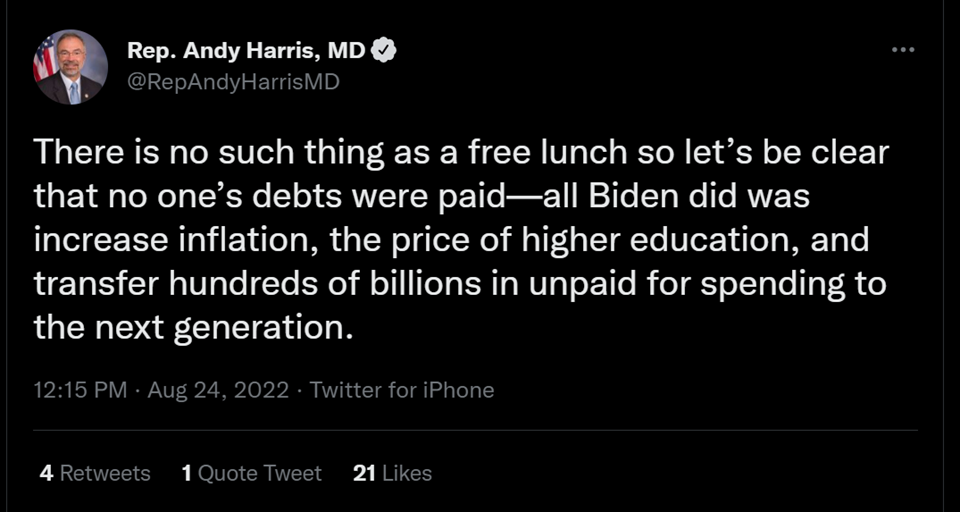
Task: Click the display name Rep. Andy Harris, MD
Action: click(x=247, y=50)
